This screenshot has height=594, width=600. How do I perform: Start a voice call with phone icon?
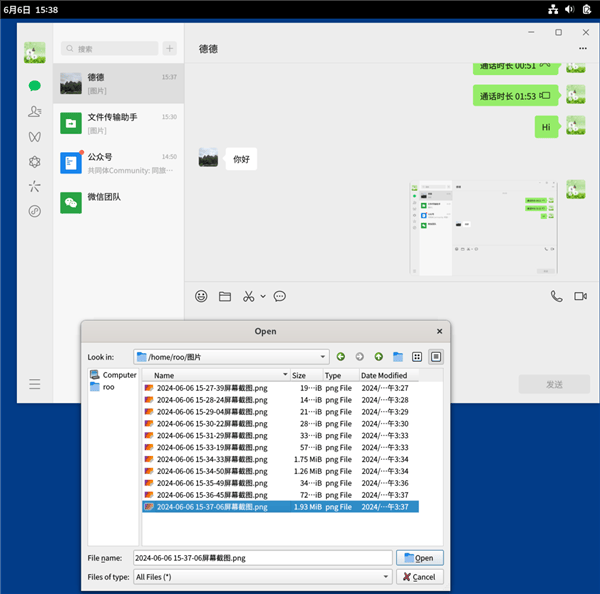point(556,296)
